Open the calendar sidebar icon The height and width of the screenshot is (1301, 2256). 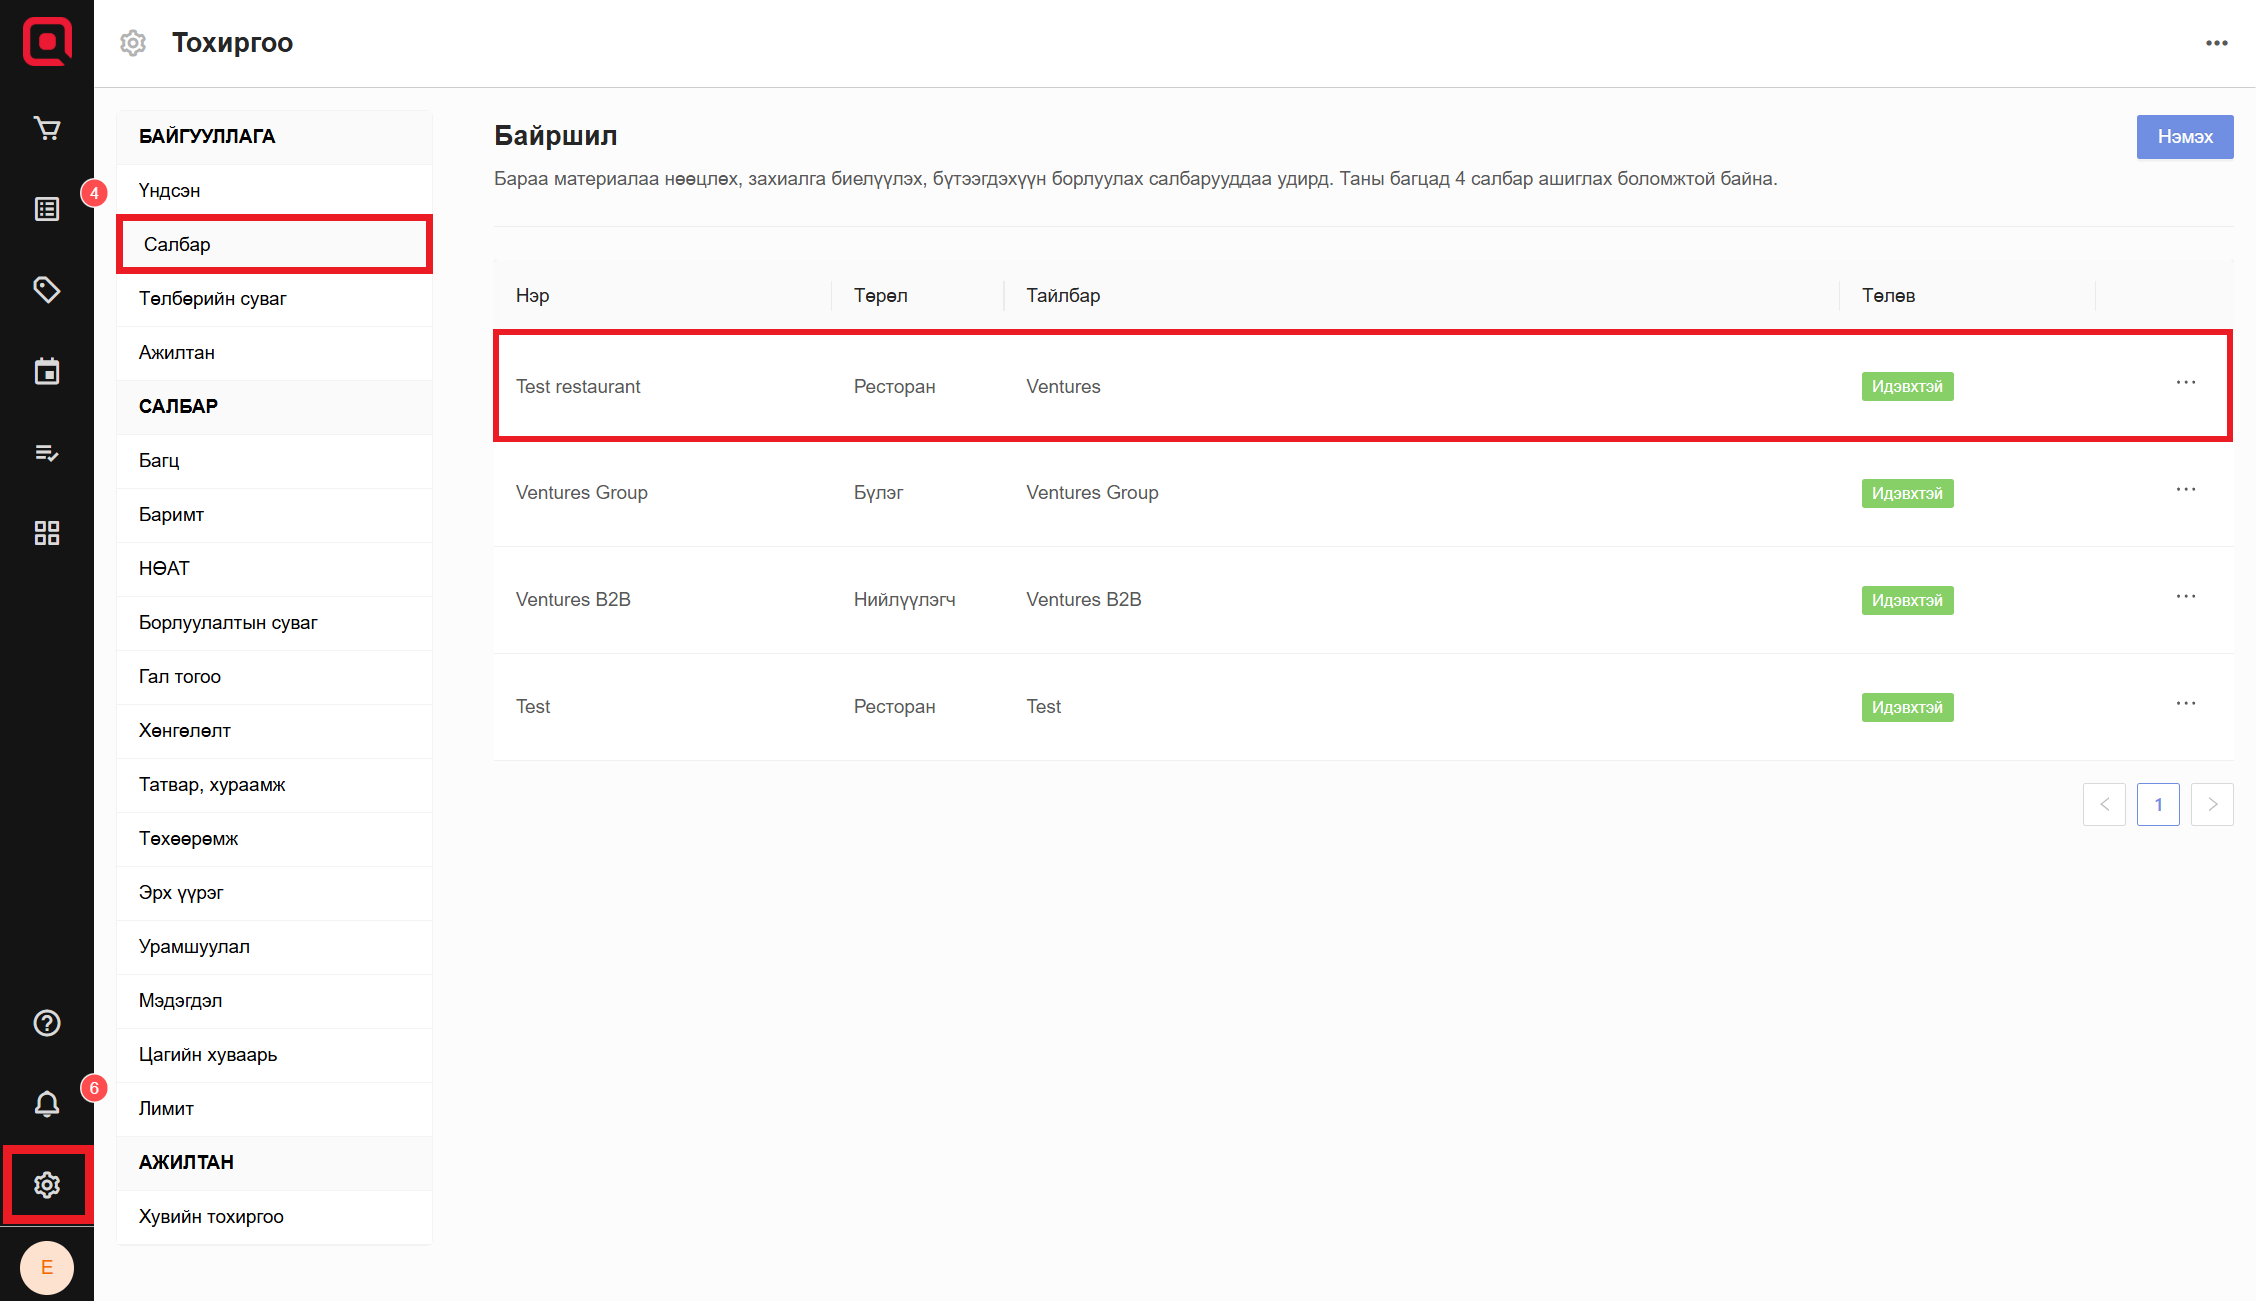click(47, 371)
